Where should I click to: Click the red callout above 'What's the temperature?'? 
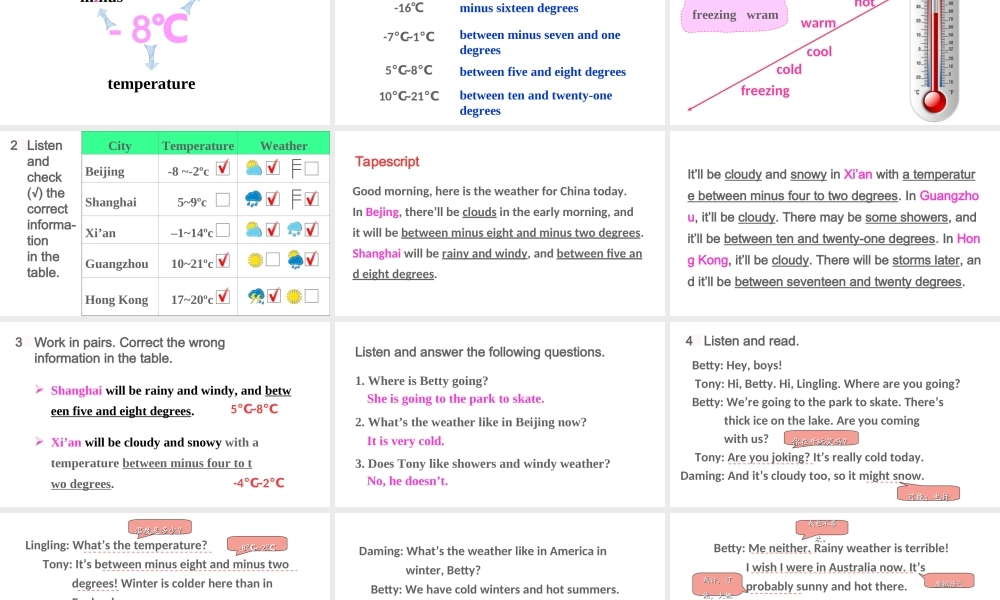pyautogui.click(x=159, y=528)
